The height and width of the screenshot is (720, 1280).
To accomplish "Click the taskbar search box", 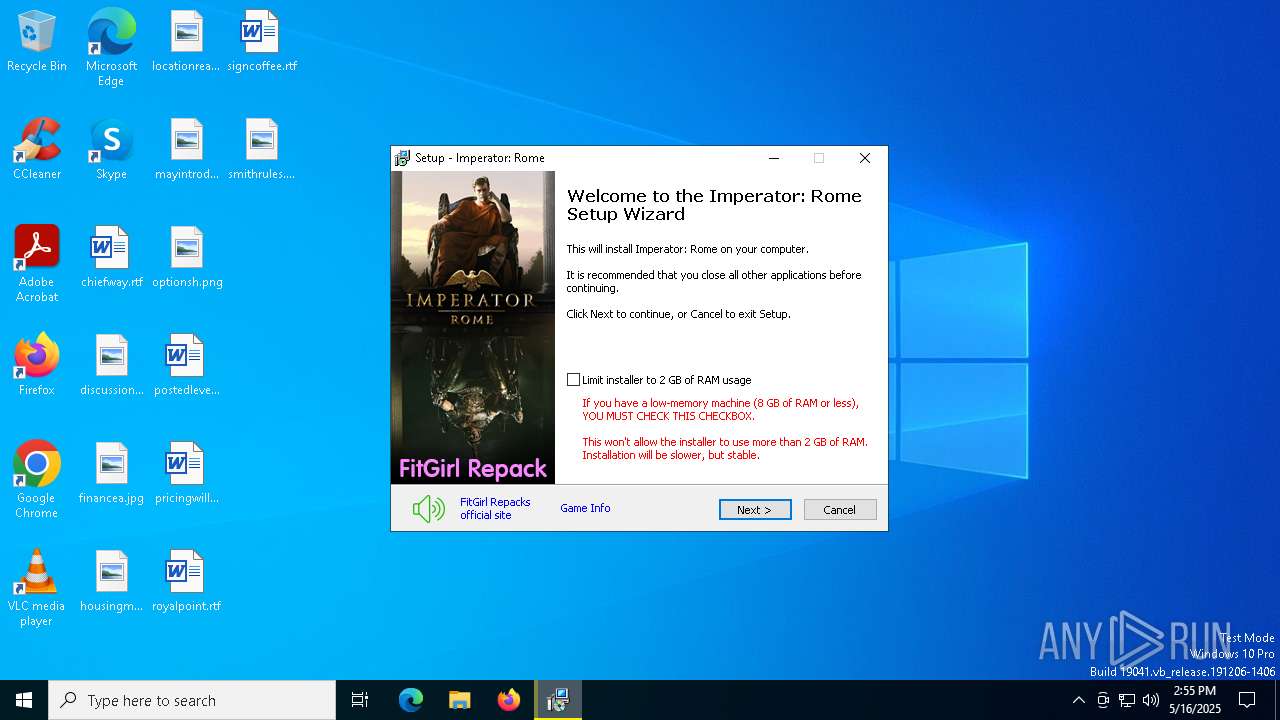I will pos(192,700).
